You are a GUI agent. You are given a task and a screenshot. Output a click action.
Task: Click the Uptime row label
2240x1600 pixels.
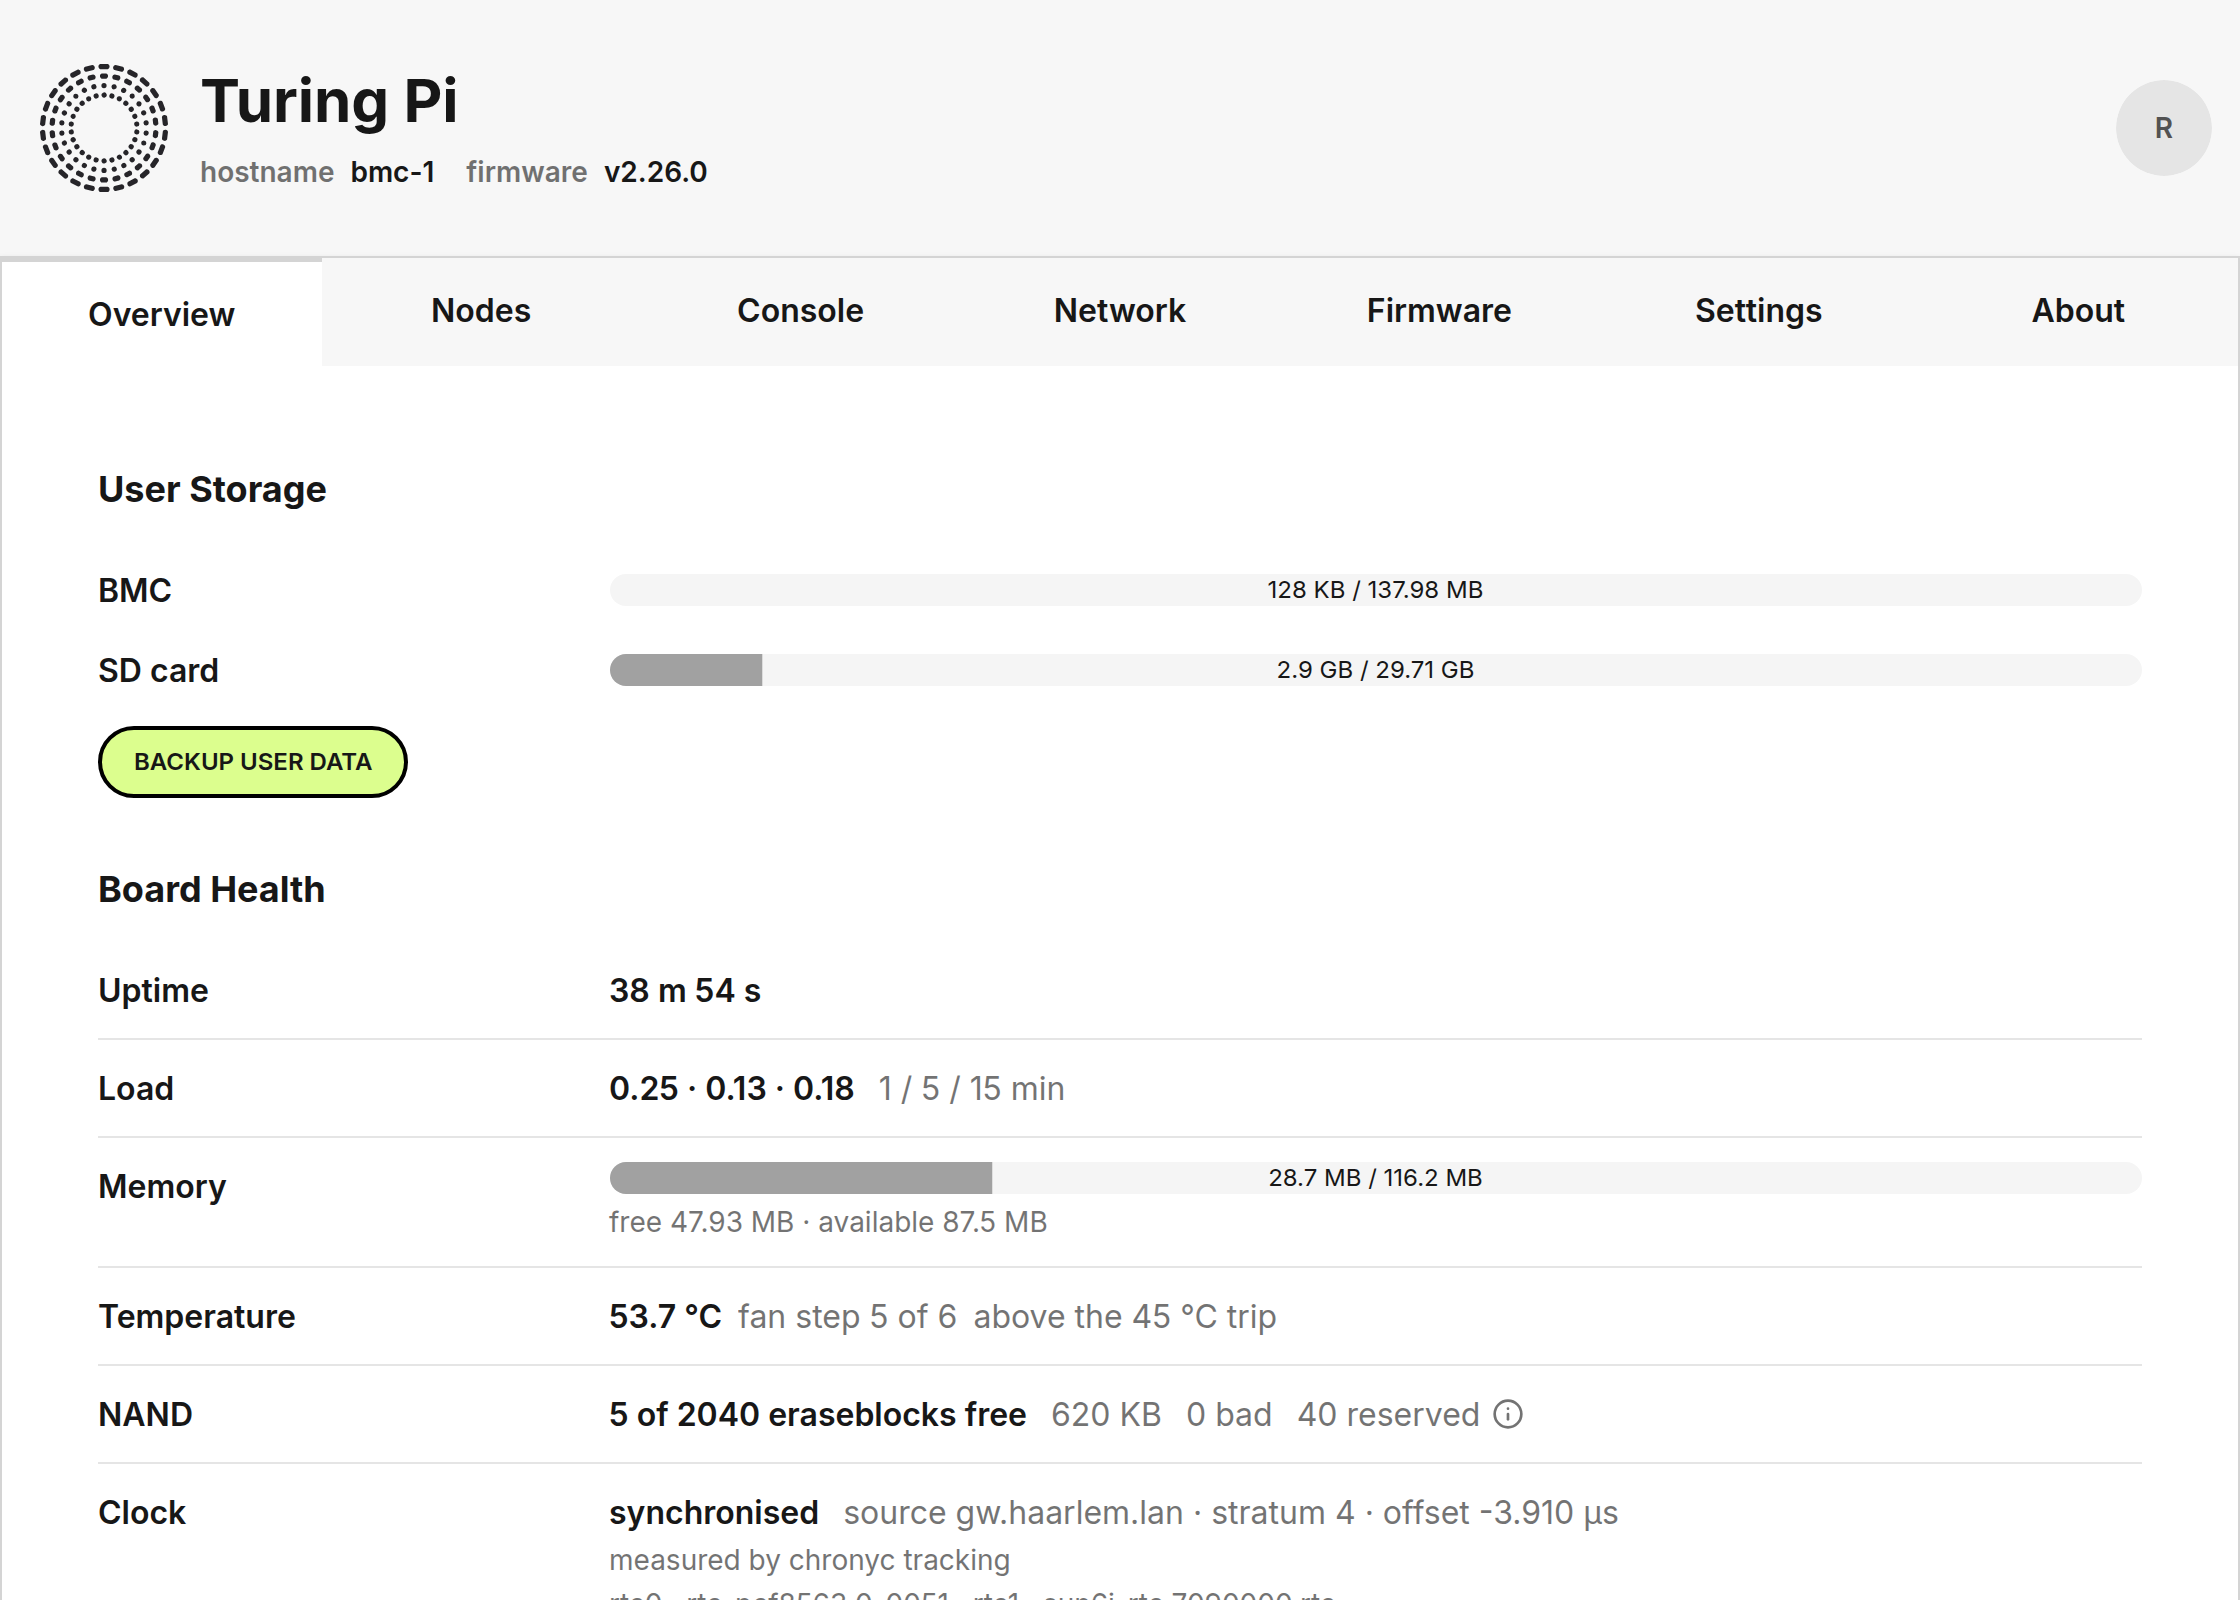pyautogui.click(x=153, y=990)
